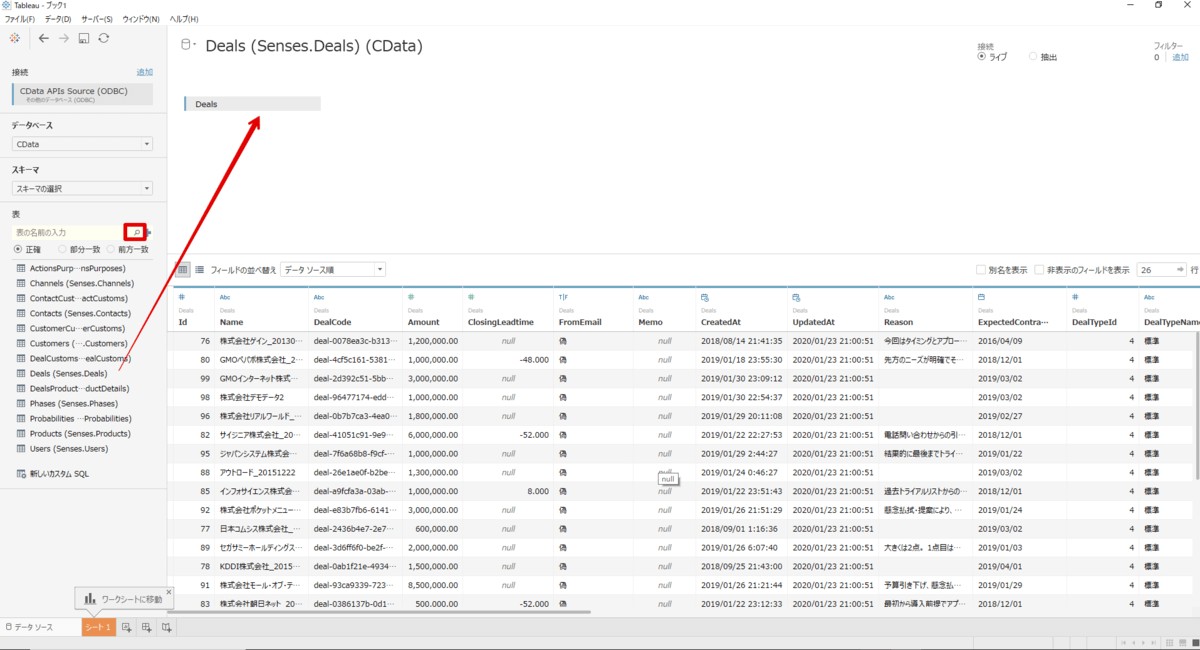This screenshot has width=1200, height=650.
Task: Open the データ ソース順 sort dropdown
Action: [x=333, y=269]
